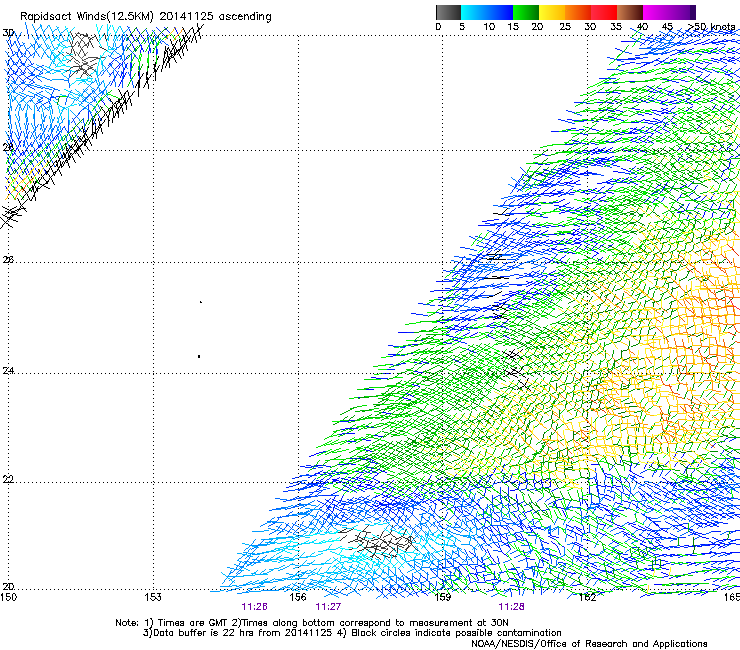Click the legend tick label '45'
Screen dimensions: 740x650
point(667,27)
